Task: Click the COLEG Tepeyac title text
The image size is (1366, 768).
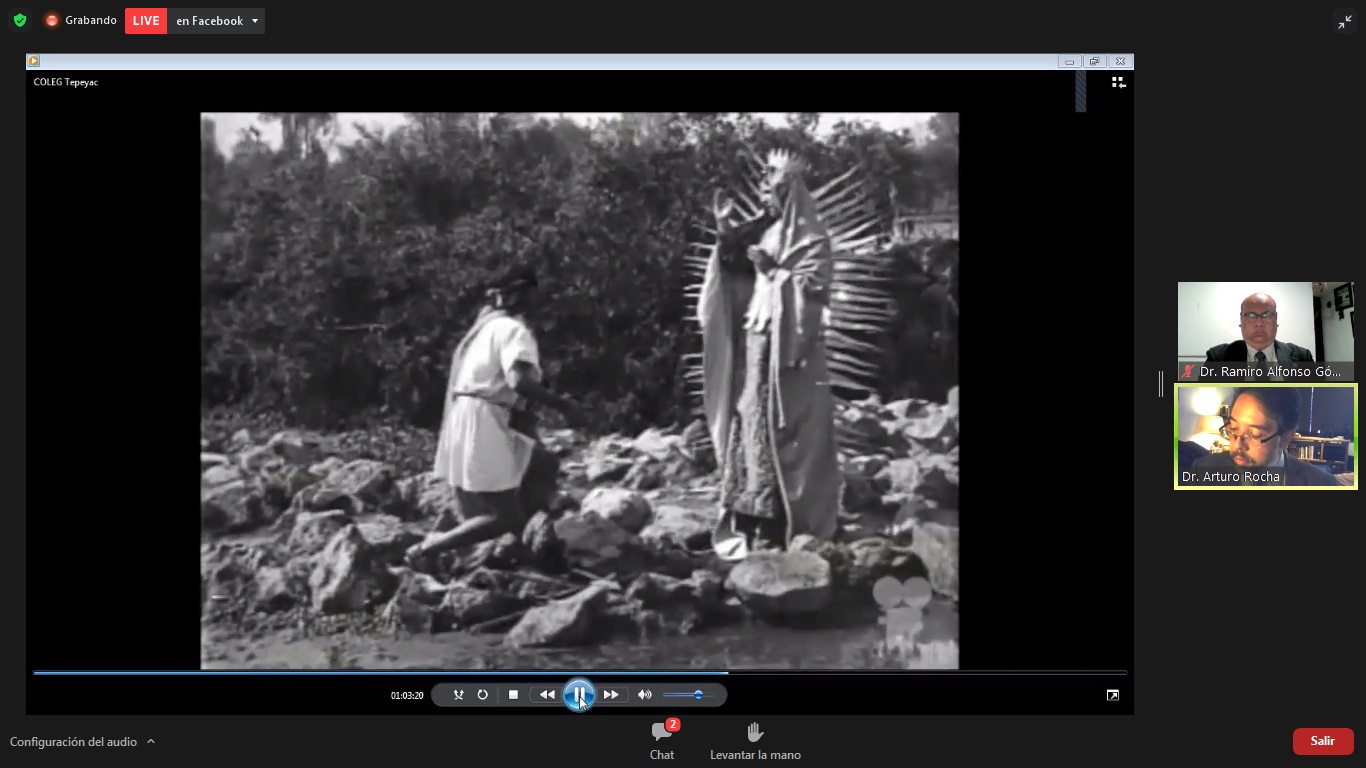Action: click(x=66, y=82)
